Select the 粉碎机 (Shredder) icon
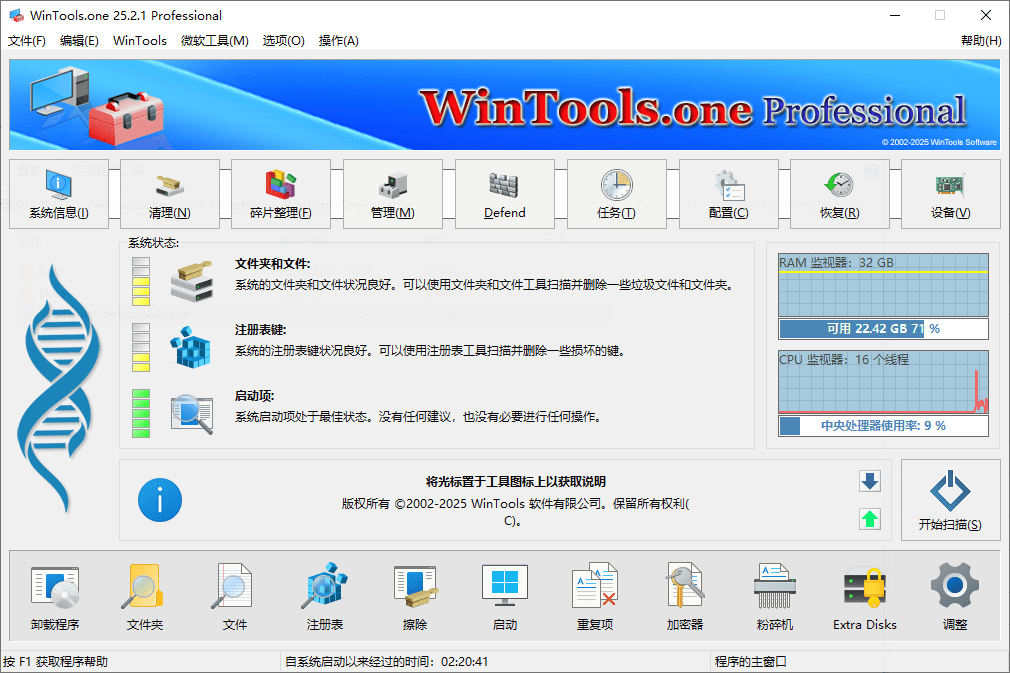Viewport: 1010px width, 673px height. coord(773,596)
